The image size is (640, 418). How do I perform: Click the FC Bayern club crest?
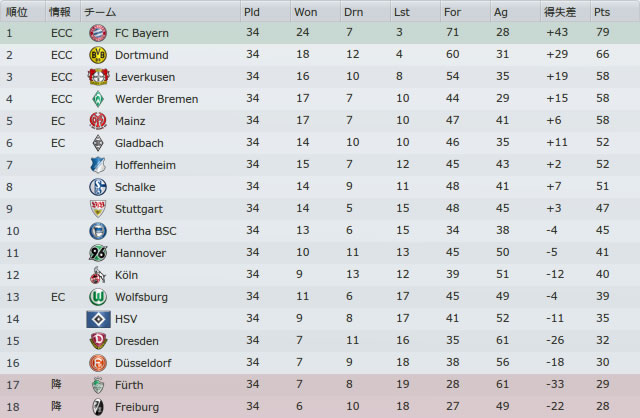pos(98,33)
